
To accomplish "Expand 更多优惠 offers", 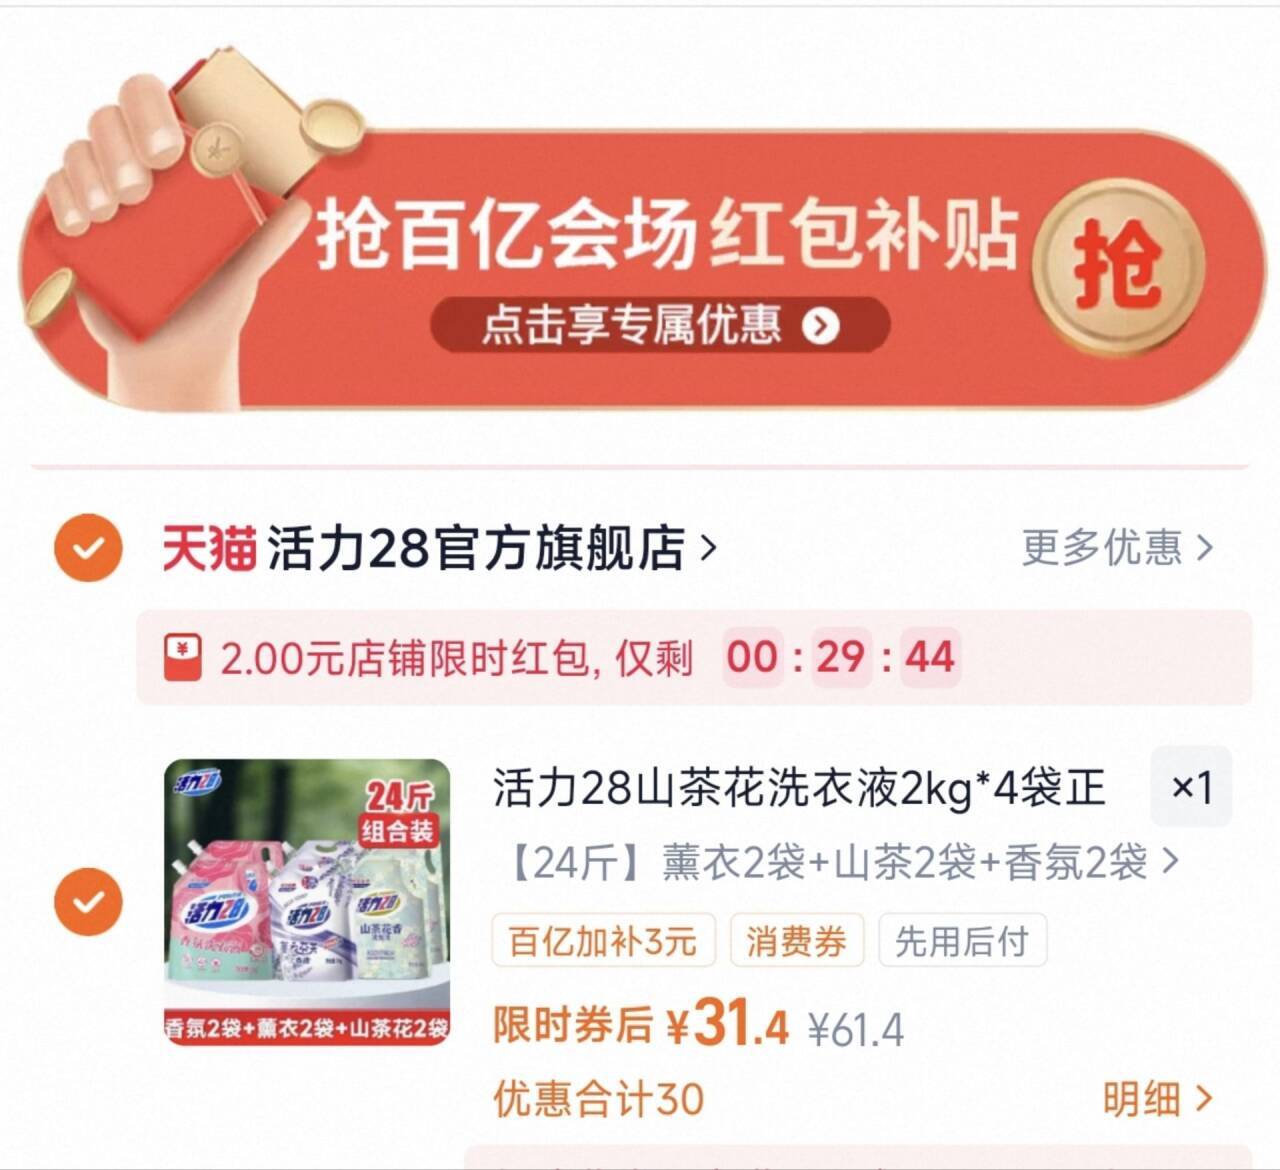I will (x=1117, y=548).
